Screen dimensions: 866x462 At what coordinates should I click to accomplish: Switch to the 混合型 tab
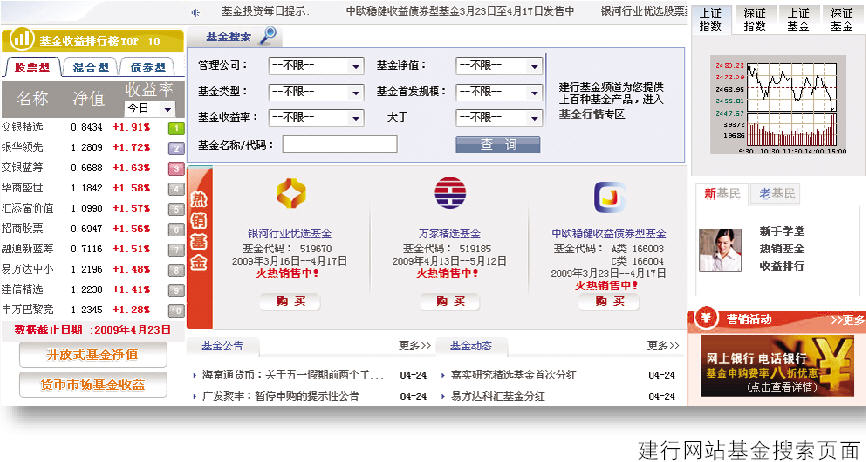(88, 68)
